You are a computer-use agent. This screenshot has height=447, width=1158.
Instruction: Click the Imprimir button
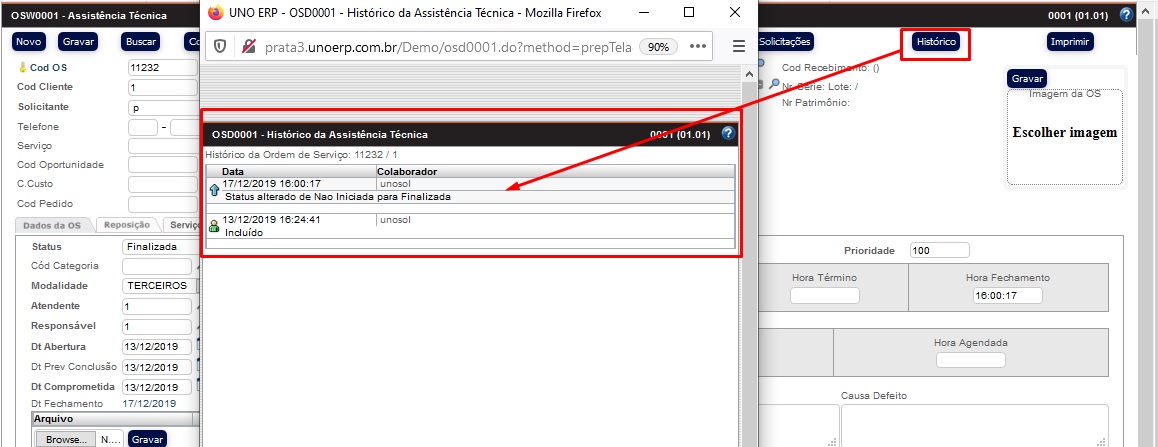click(1069, 42)
